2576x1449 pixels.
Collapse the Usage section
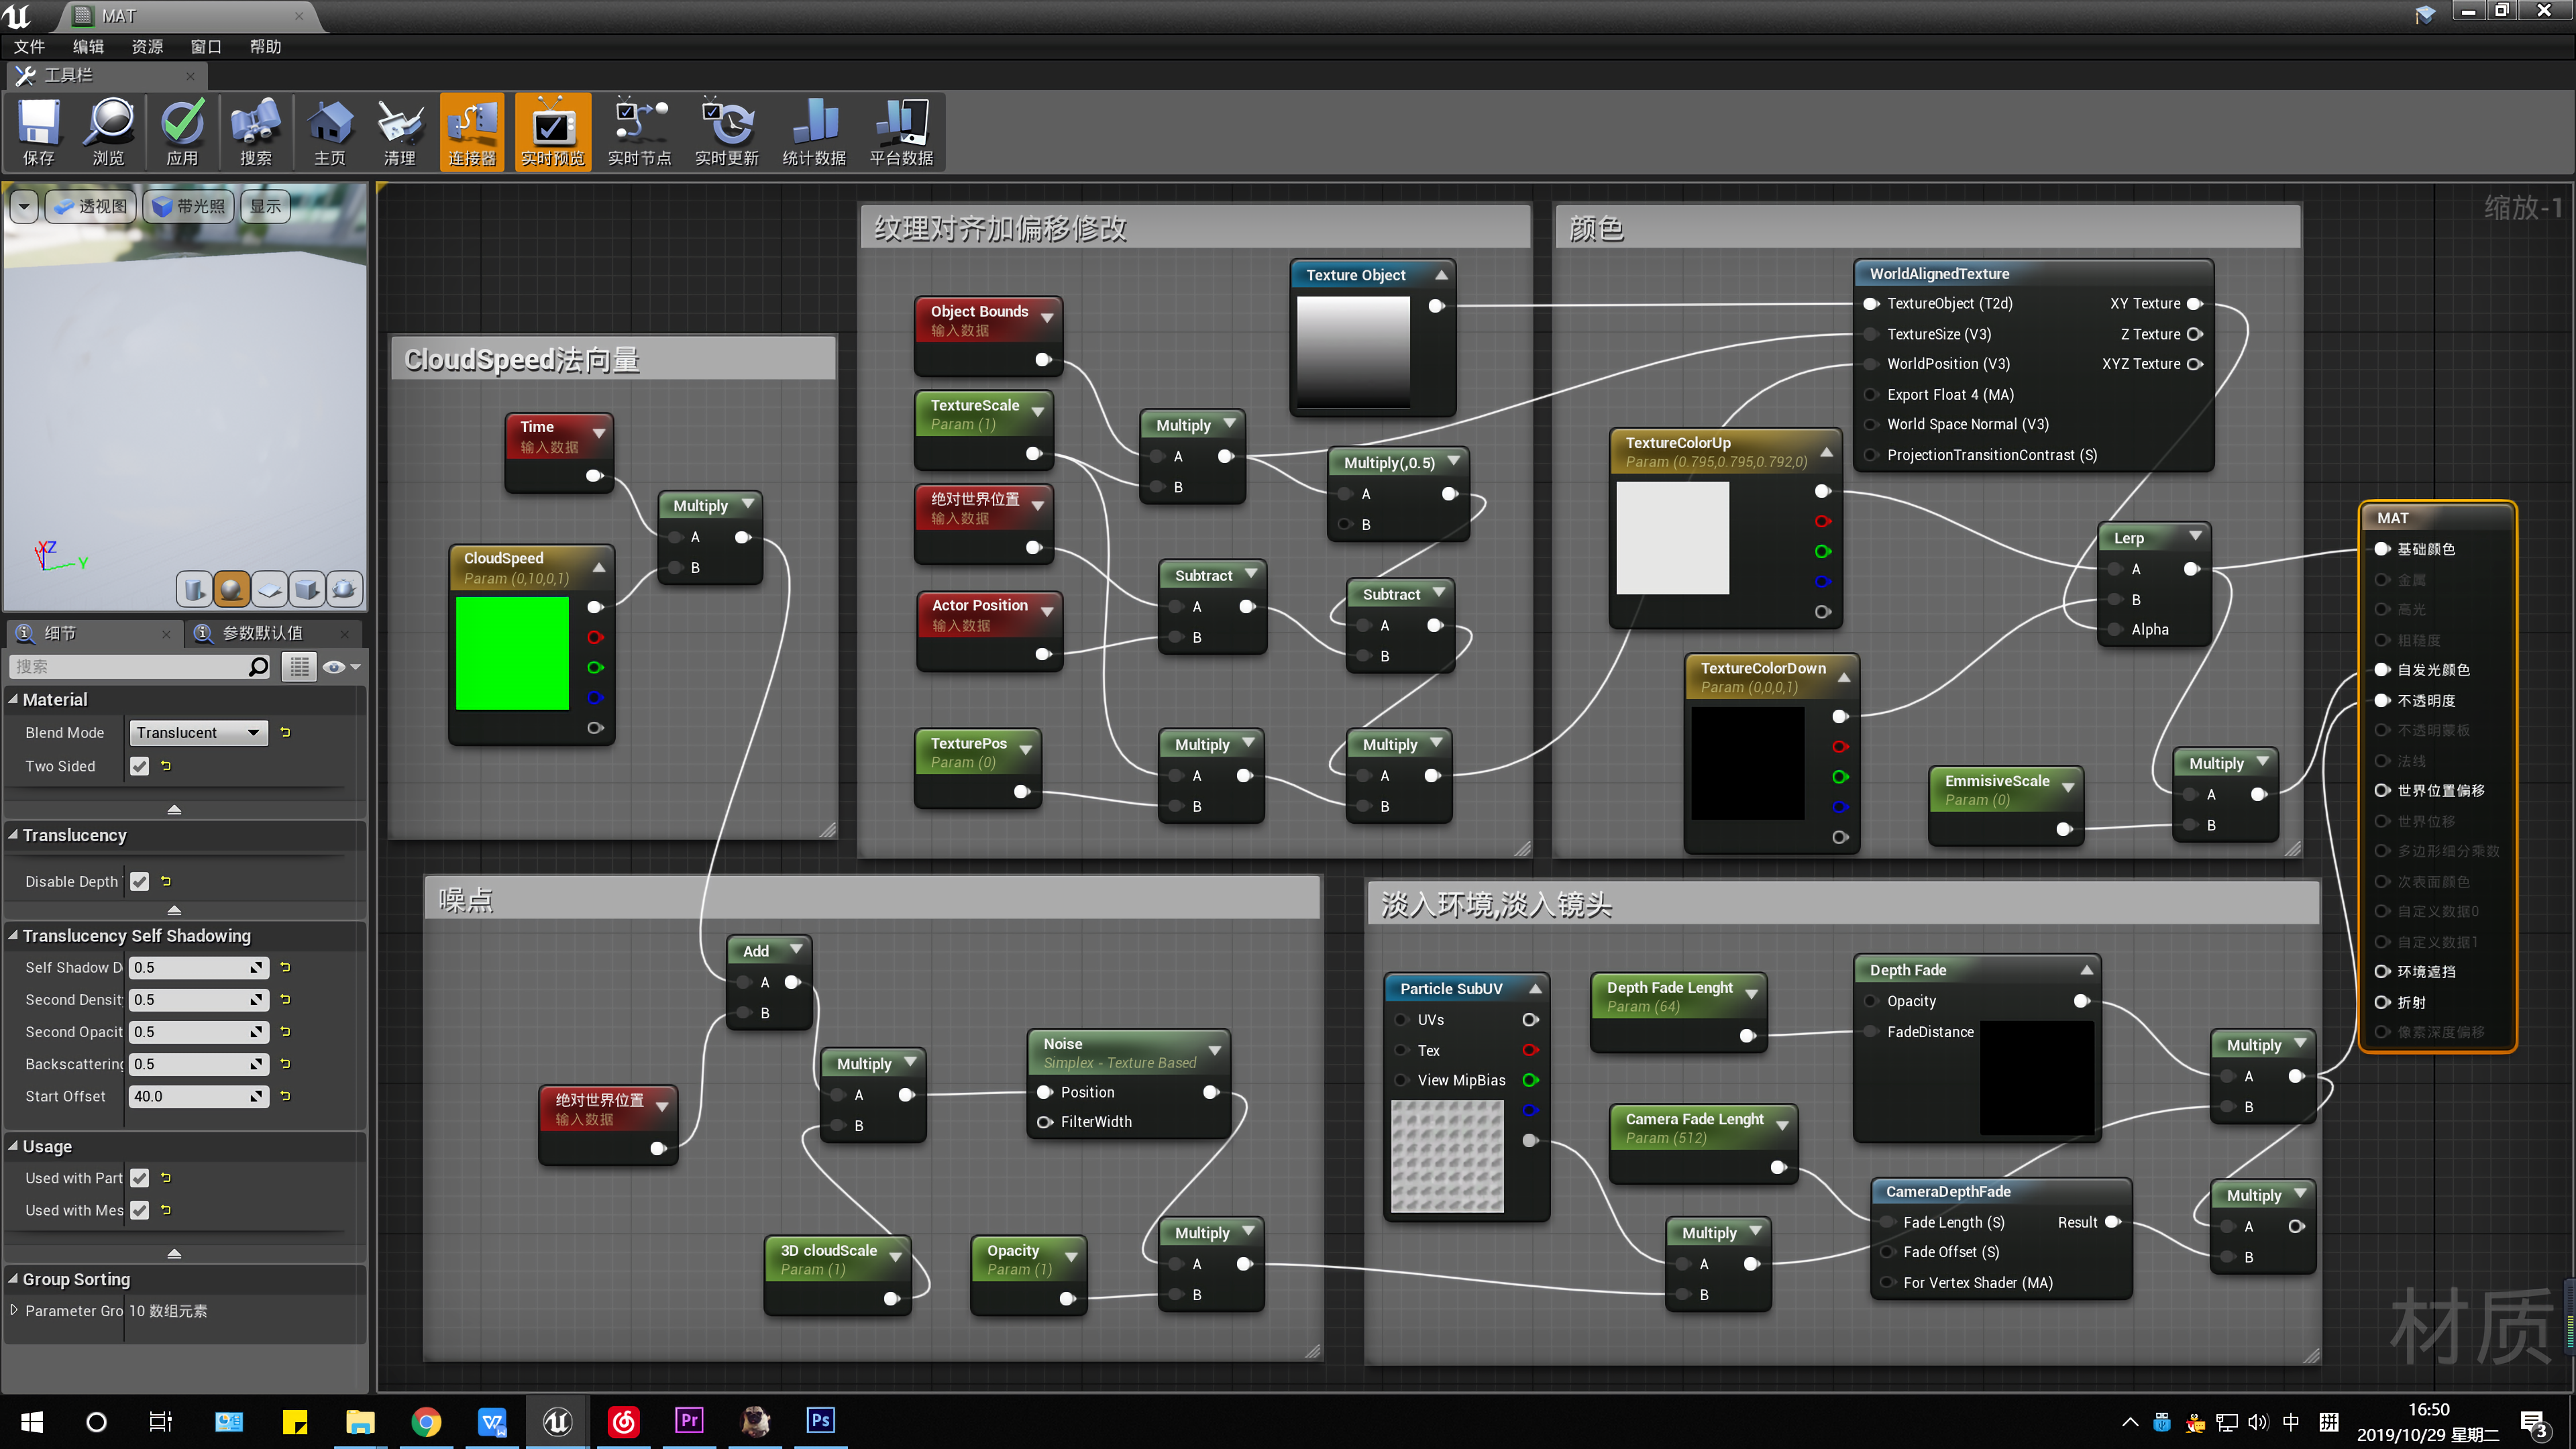coord(13,1146)
